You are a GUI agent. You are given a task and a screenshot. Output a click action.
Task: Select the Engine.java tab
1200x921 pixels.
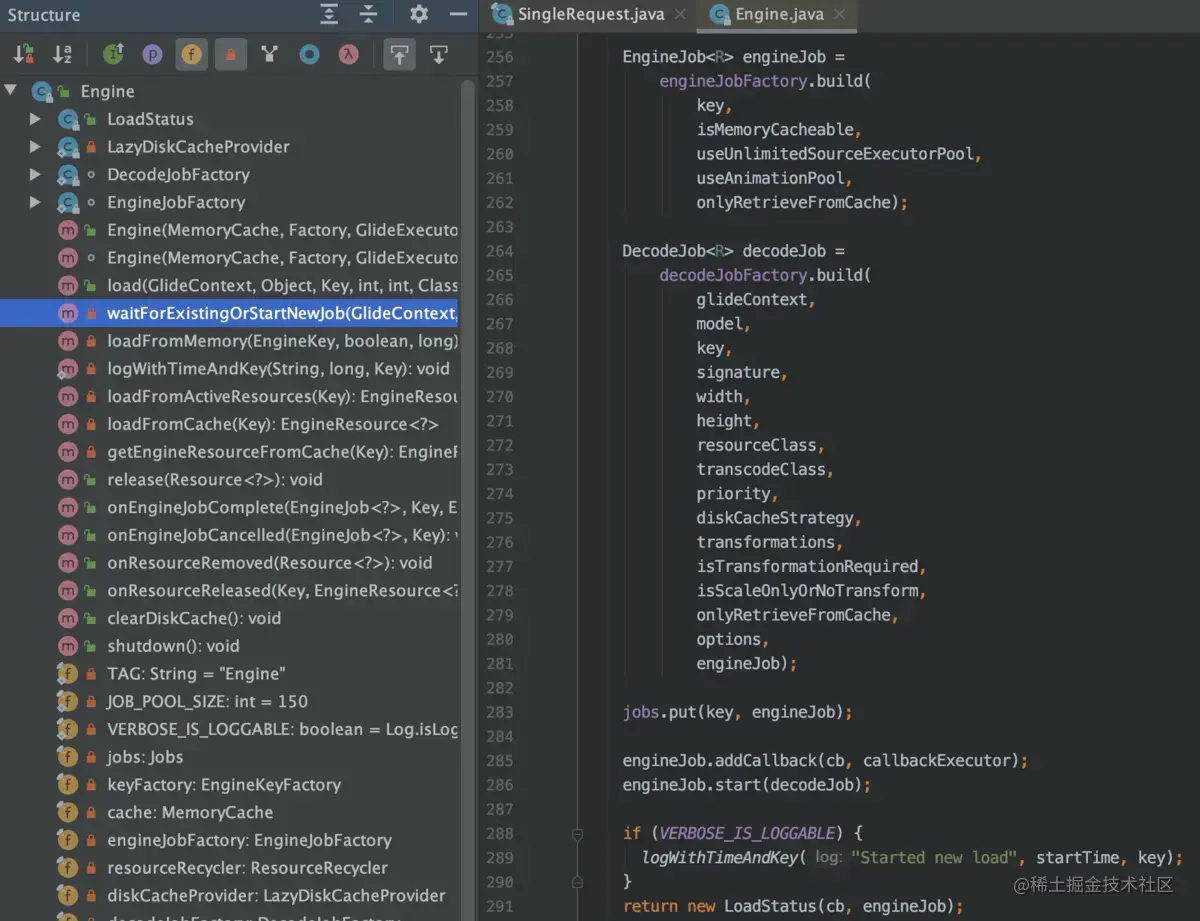pyautogui.click(x=777, y=14)
